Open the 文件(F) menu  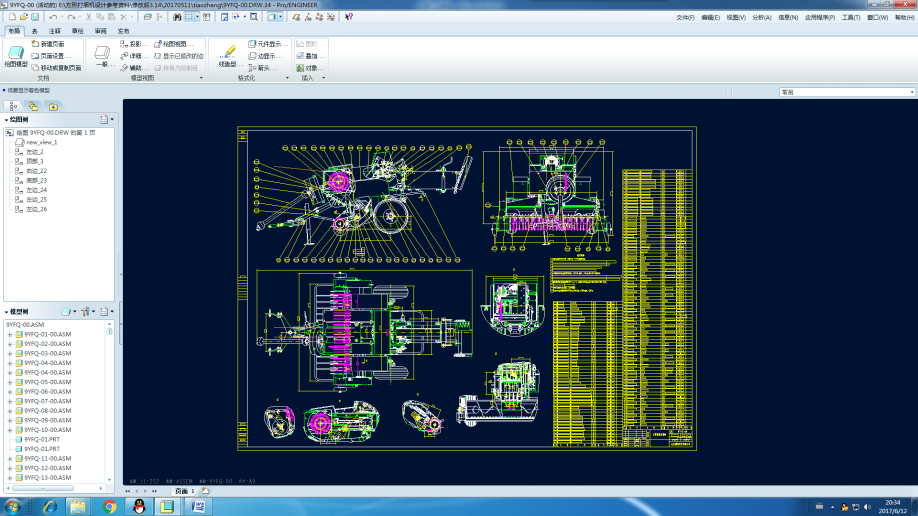pyautogui.click(x=685, y=18)
